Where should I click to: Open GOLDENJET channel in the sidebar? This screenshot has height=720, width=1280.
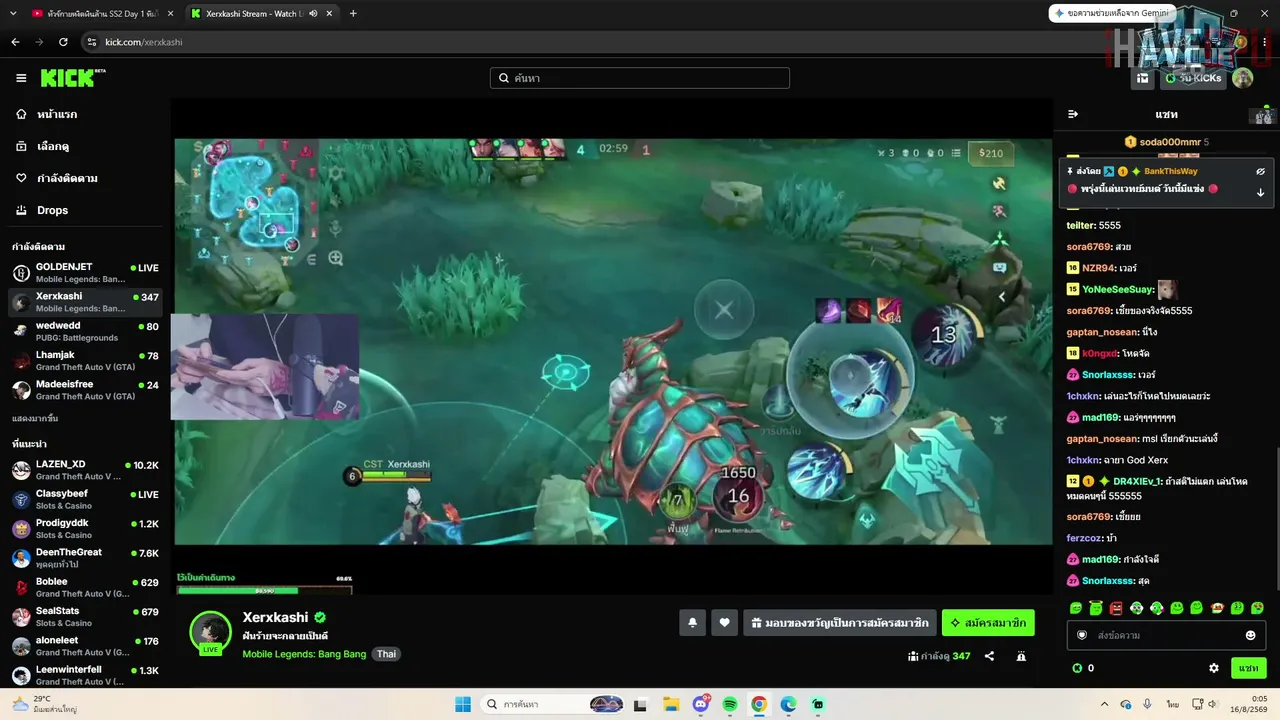click(85, 273)
